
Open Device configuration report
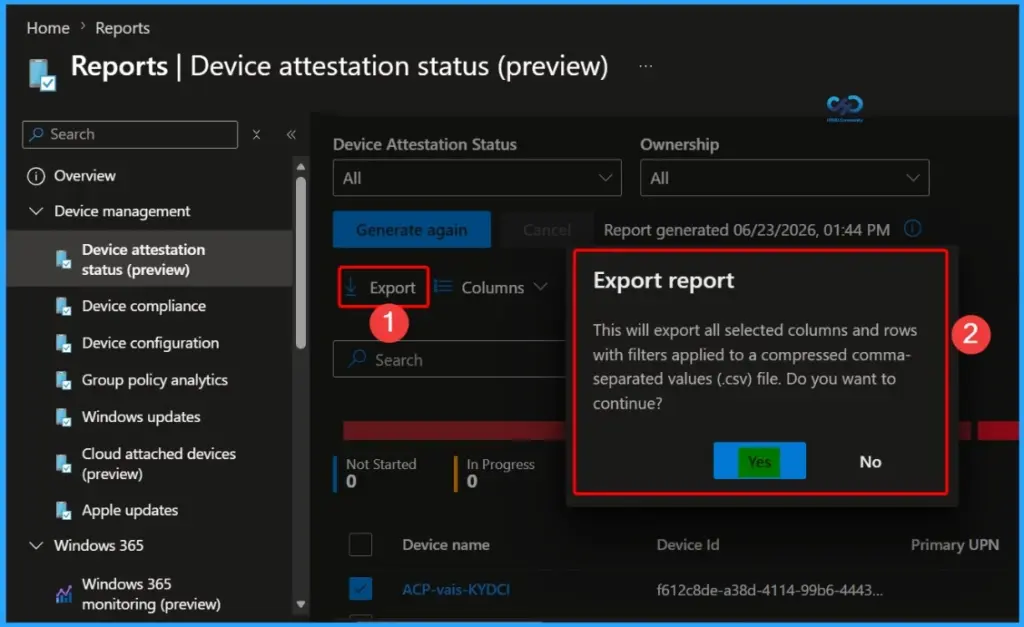coord(150,343)
